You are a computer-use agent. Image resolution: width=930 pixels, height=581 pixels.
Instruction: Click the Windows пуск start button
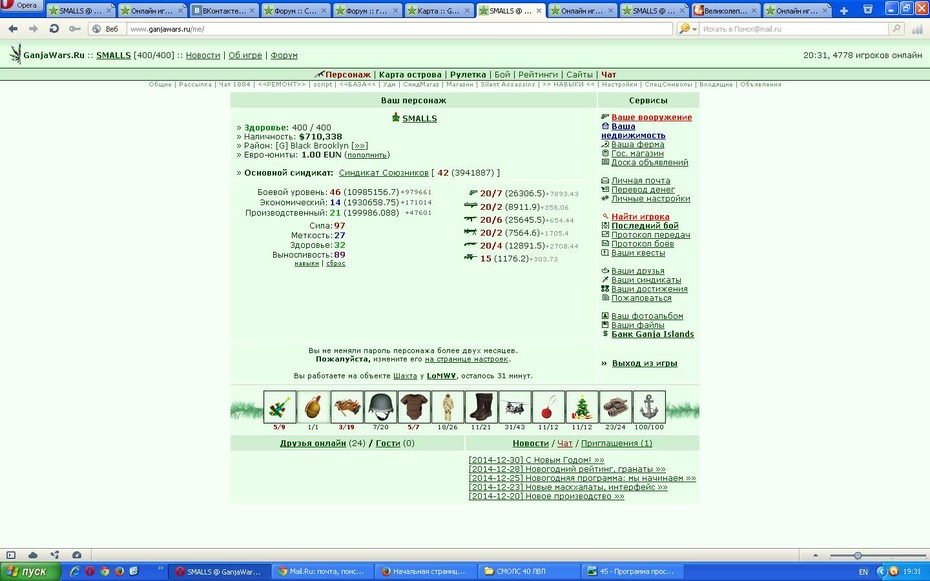tap(30, 572)
